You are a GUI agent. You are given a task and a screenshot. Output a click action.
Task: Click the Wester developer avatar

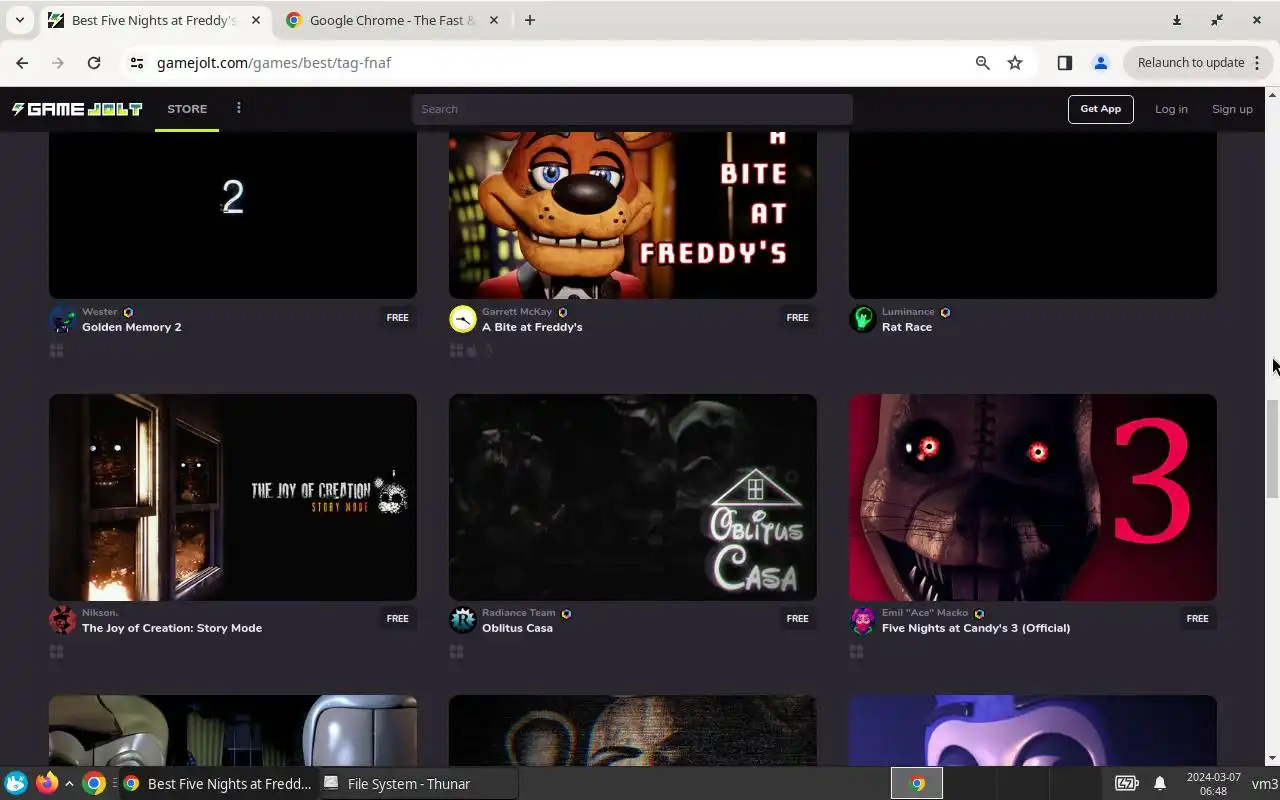(x=63, y=319)
